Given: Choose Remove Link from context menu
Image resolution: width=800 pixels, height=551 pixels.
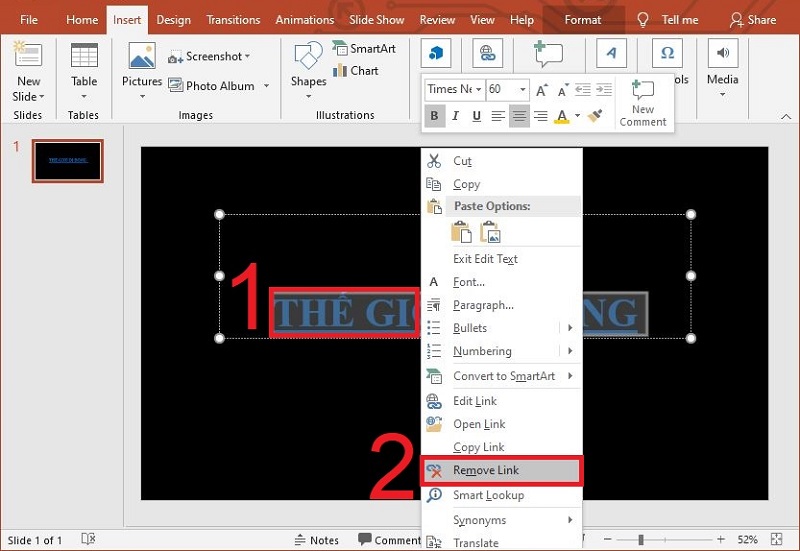Looking at the screenshot, I should (502, 470).
